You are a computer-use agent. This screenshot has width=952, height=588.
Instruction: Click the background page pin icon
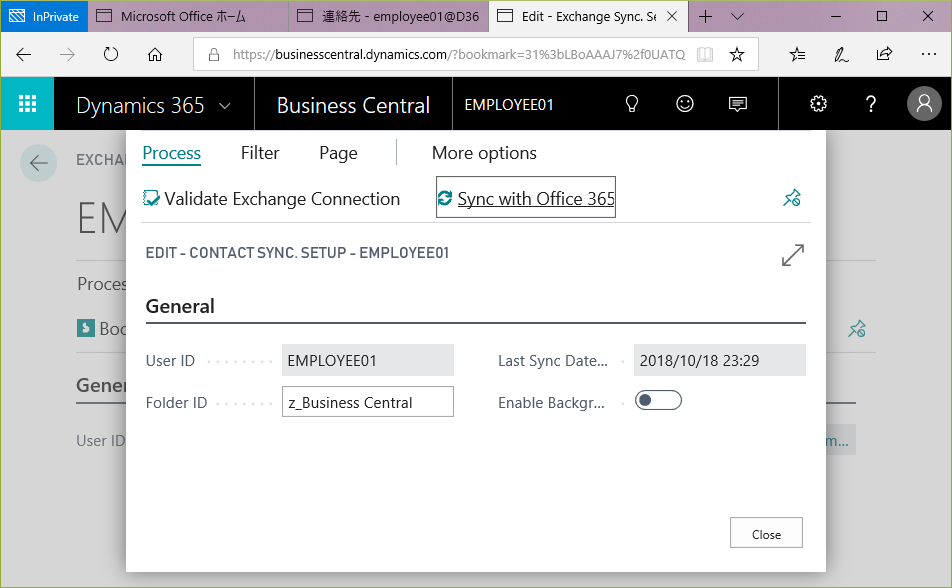point(857,329)
